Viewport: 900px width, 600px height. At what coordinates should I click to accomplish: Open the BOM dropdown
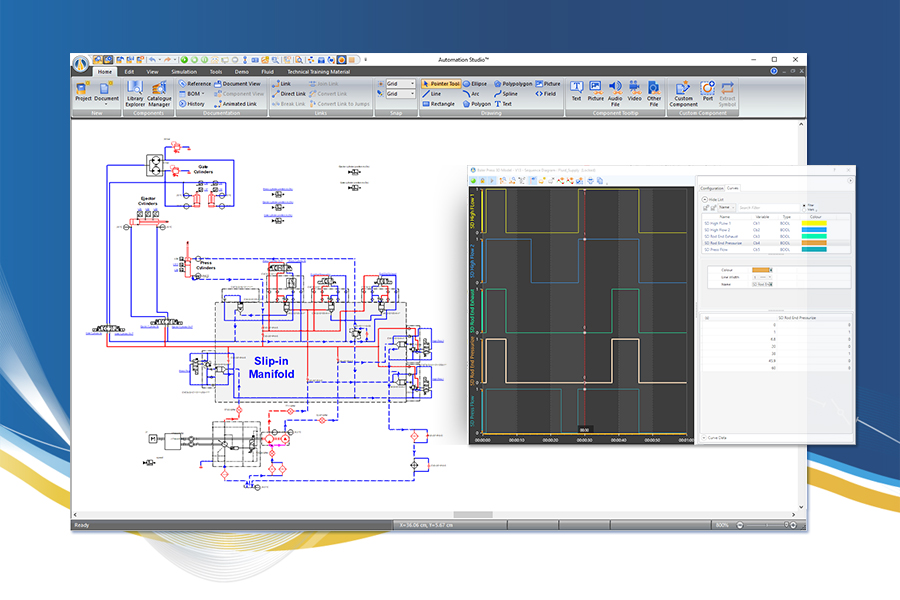click(x=203, y=94)
